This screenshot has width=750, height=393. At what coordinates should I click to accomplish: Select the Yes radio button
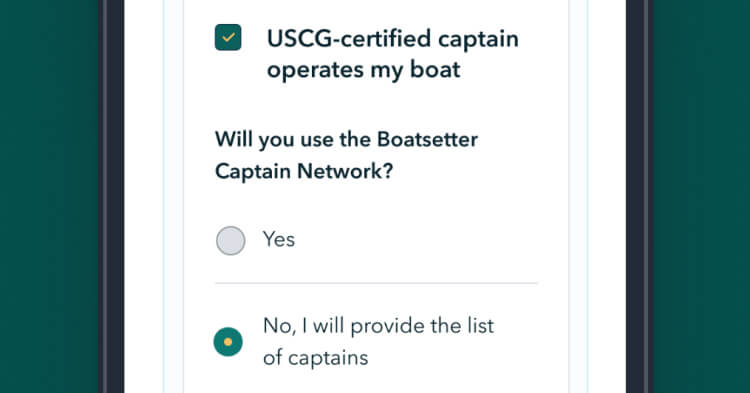click(x=231, y=240)
